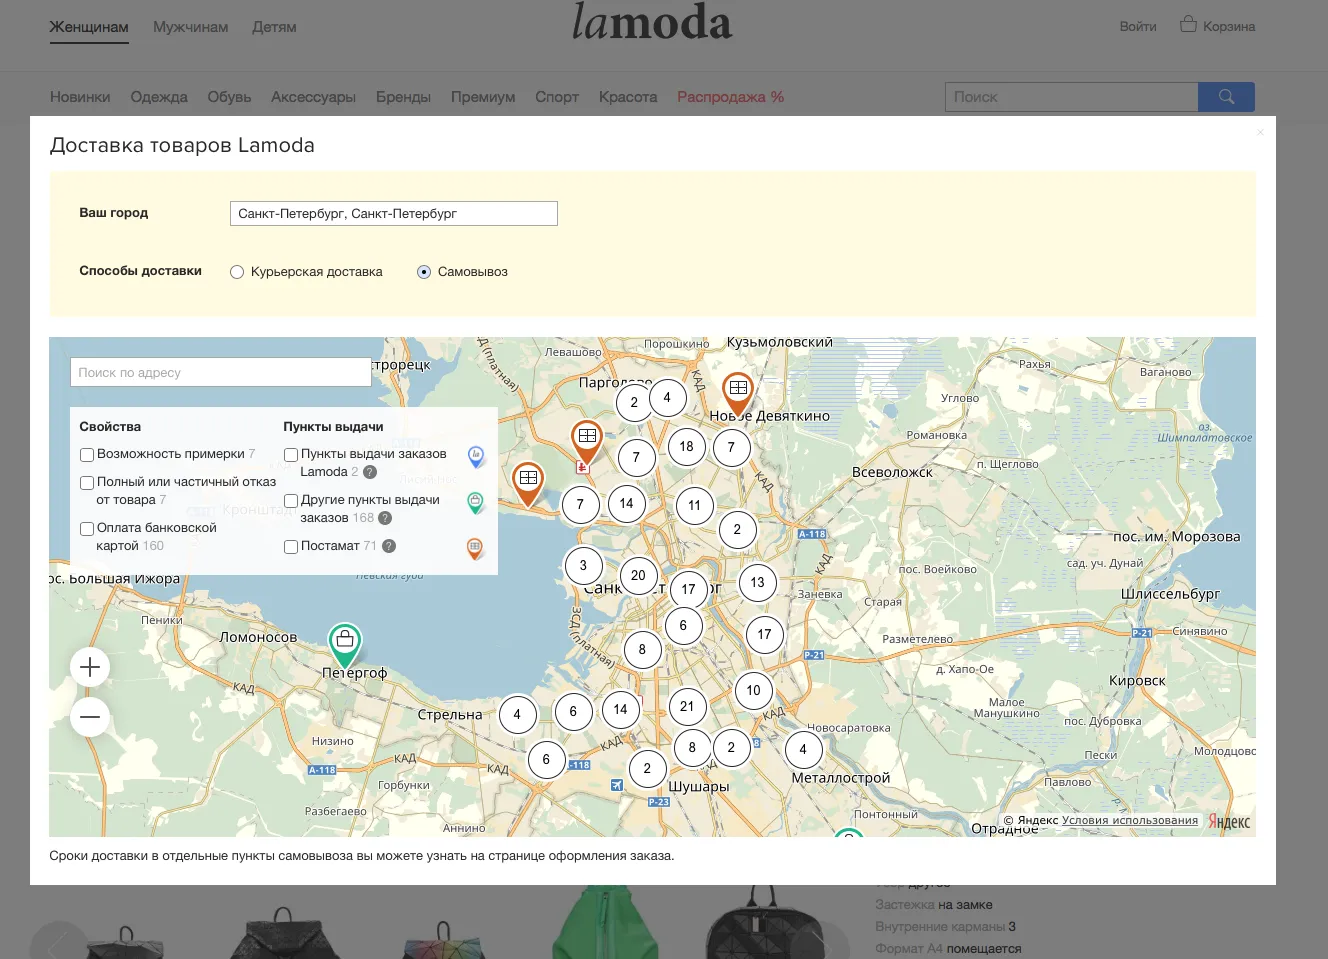The image size is (1328, 959).
Task: Click the Всеволожск label on the map
Action: pyautogui.click(x=892, y=472)
